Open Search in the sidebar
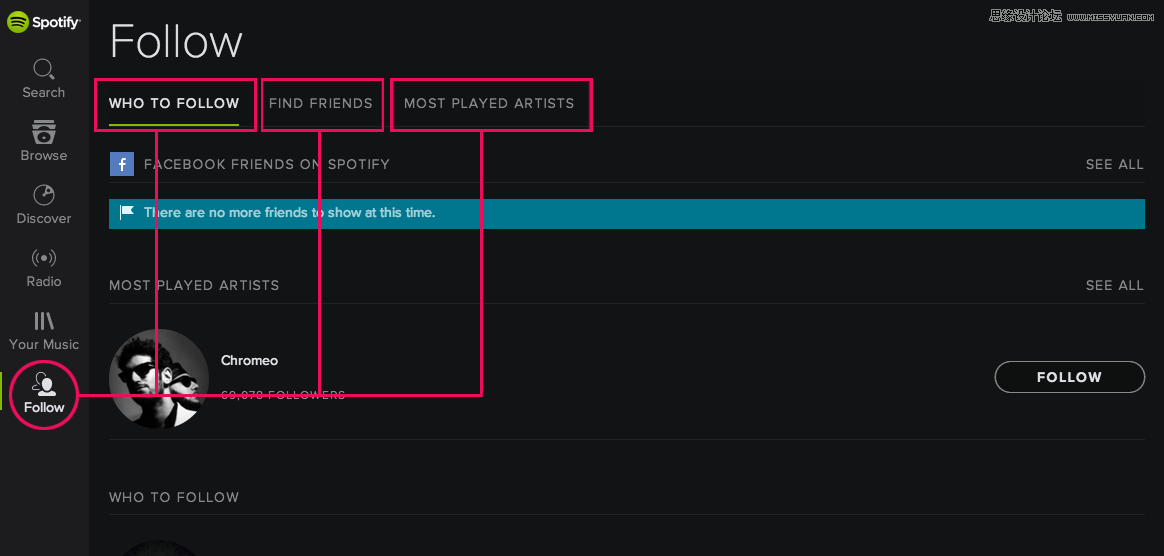The height and width of the screenshot is (556, 1164). [44, 79]
